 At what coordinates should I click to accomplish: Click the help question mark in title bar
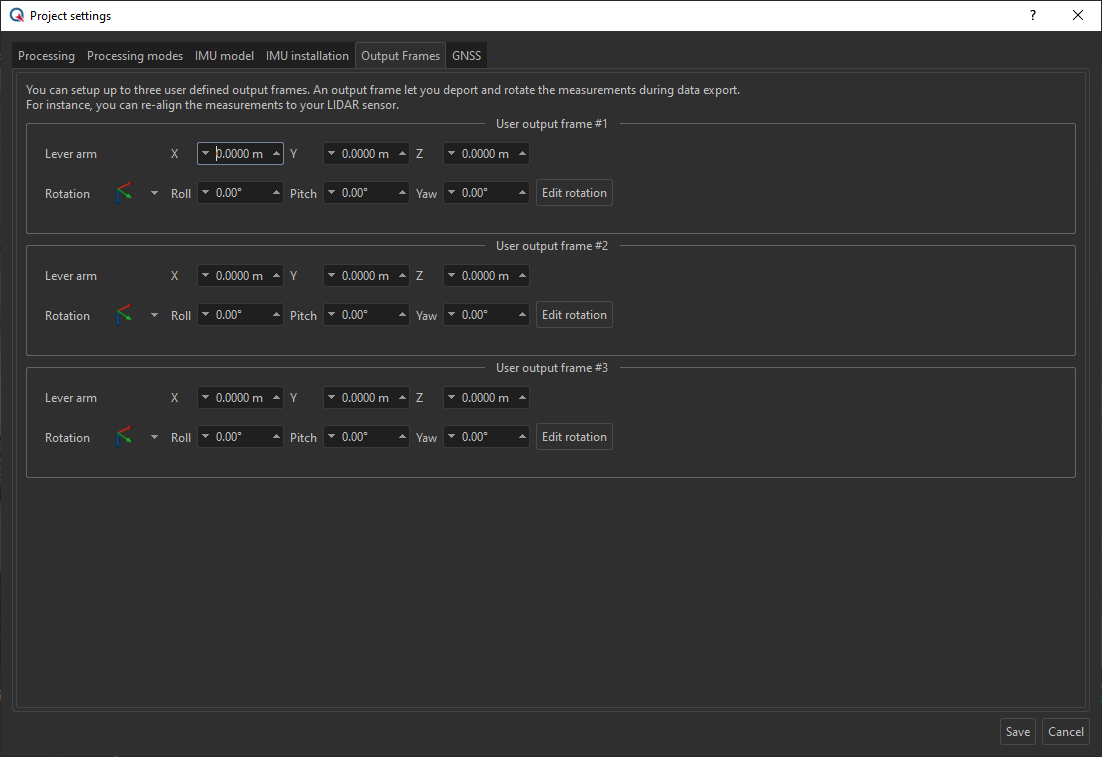(1032, 15)
